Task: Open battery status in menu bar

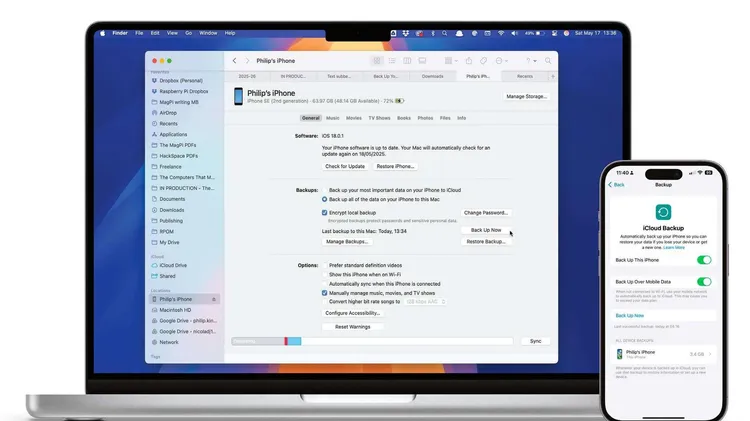Action: coord(535,33)
